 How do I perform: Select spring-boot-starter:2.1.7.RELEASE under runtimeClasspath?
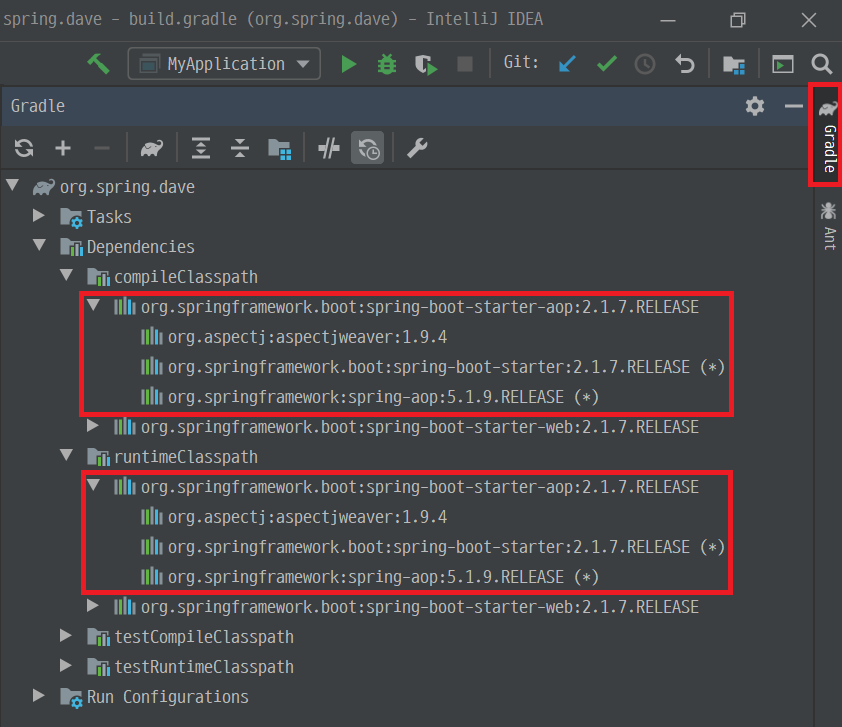446,547
